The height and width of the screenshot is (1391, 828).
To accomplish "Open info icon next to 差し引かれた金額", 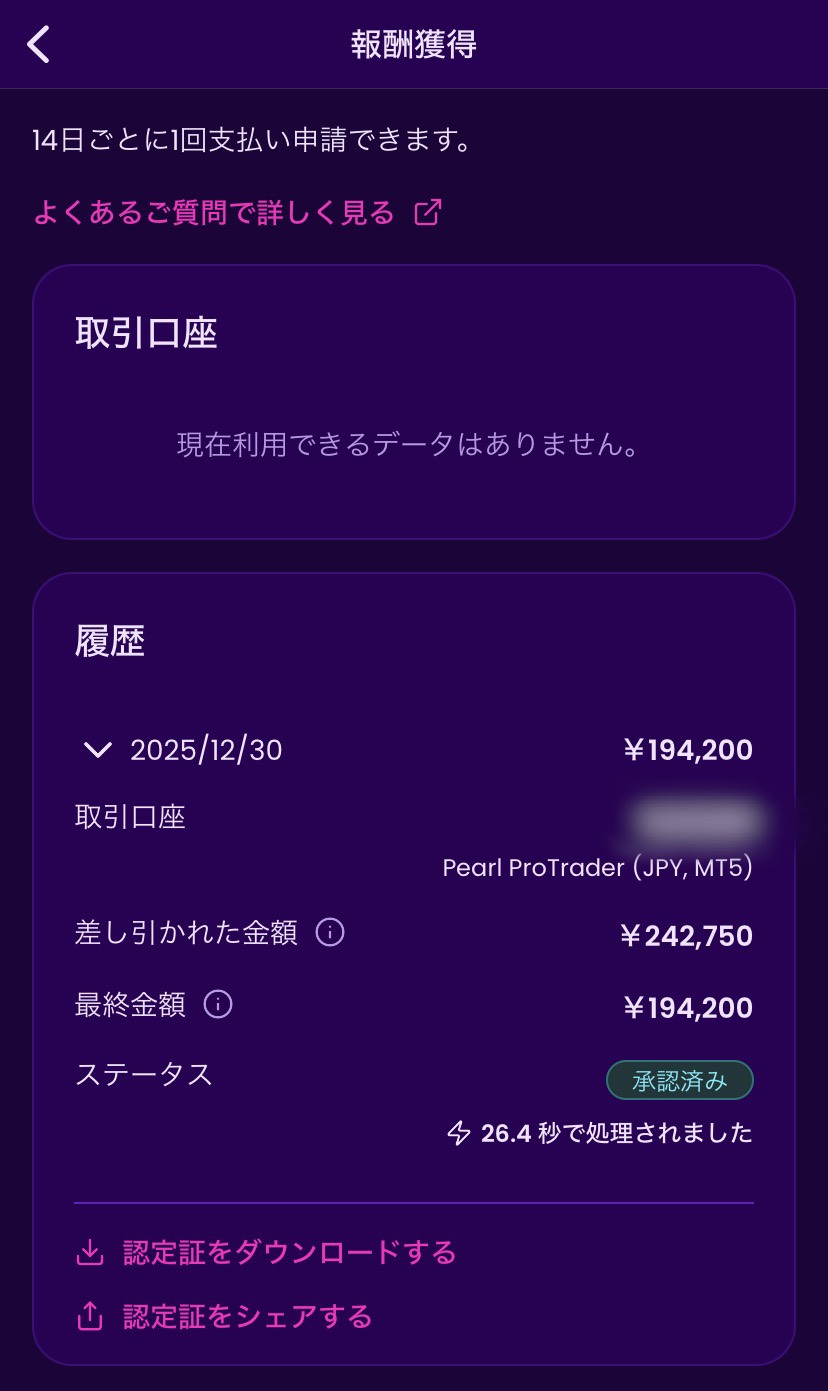I will 330,933.
